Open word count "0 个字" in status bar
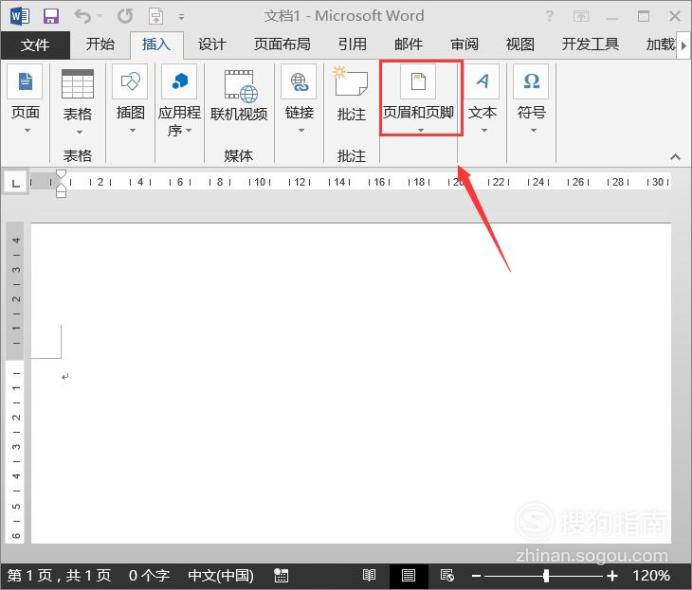The image size is (692, 590). point(149,575)
